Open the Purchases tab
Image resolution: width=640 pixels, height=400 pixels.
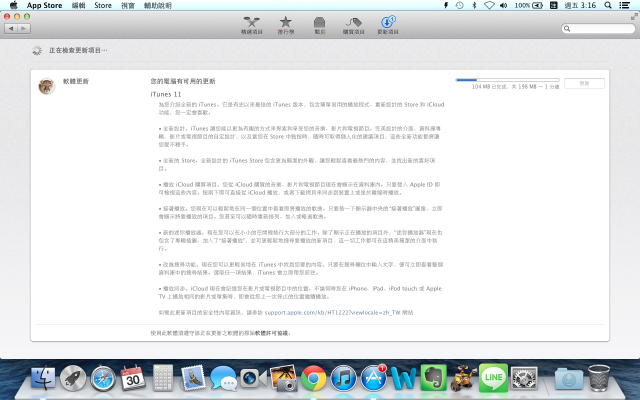(x=353, y=25)
